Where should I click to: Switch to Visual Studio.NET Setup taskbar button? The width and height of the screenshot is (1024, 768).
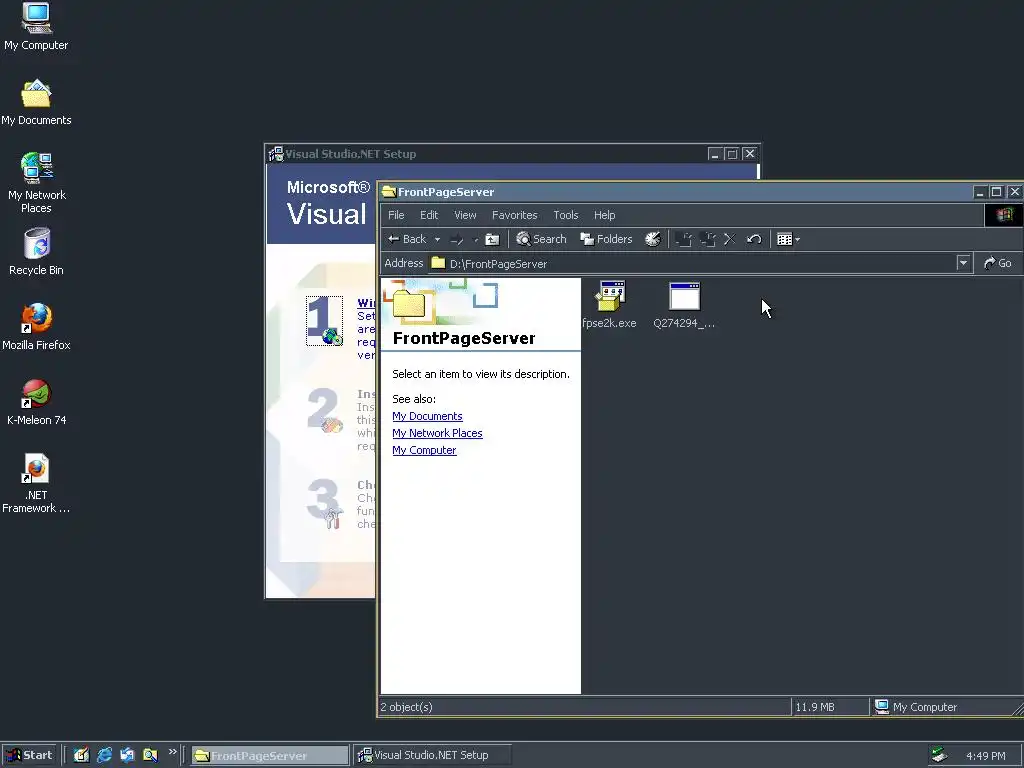432,755
